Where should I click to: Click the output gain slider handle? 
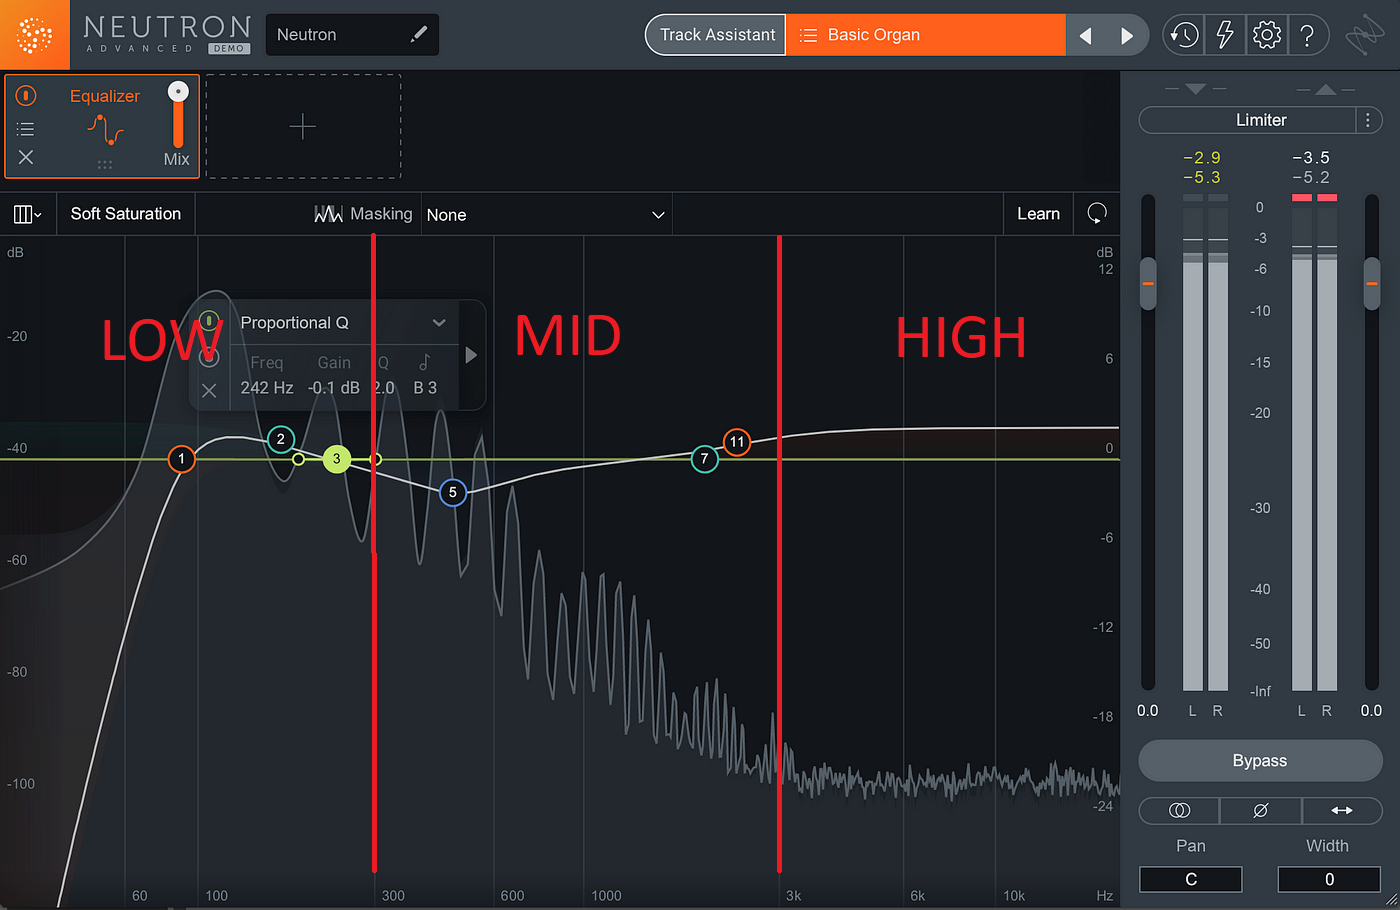[x=1372, y=283]
